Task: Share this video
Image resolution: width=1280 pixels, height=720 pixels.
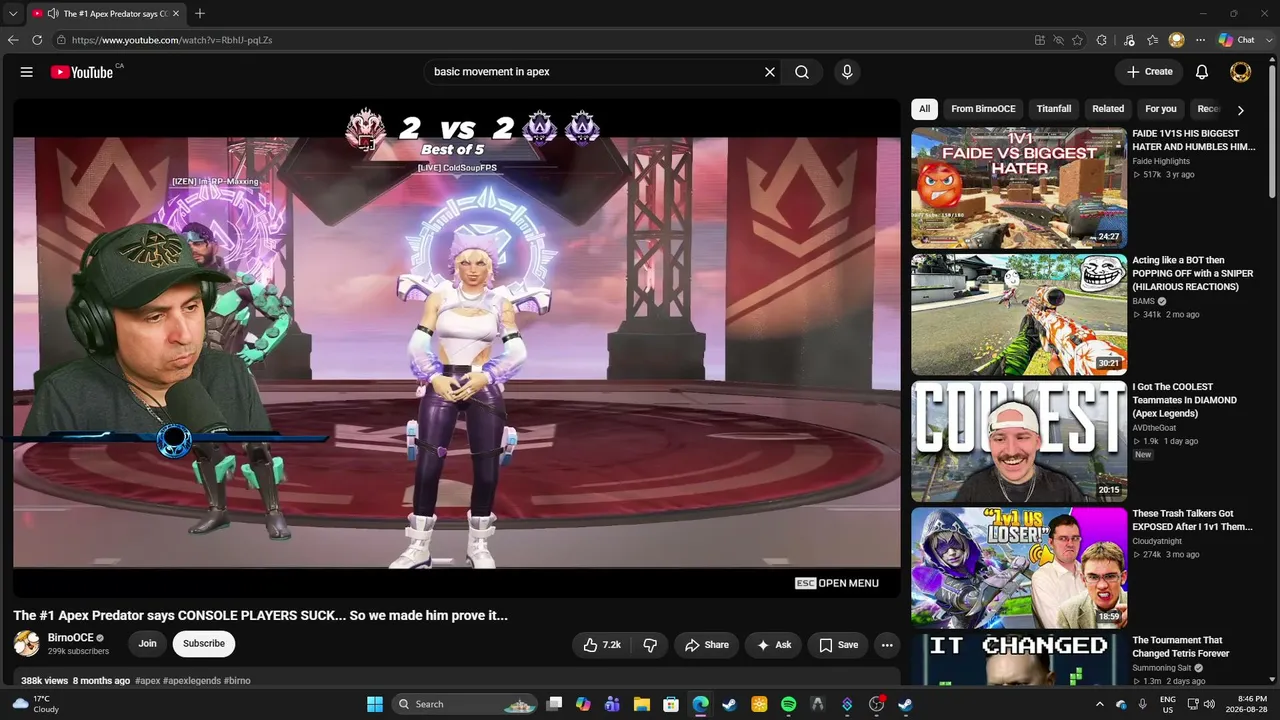Action: point(707,645)
